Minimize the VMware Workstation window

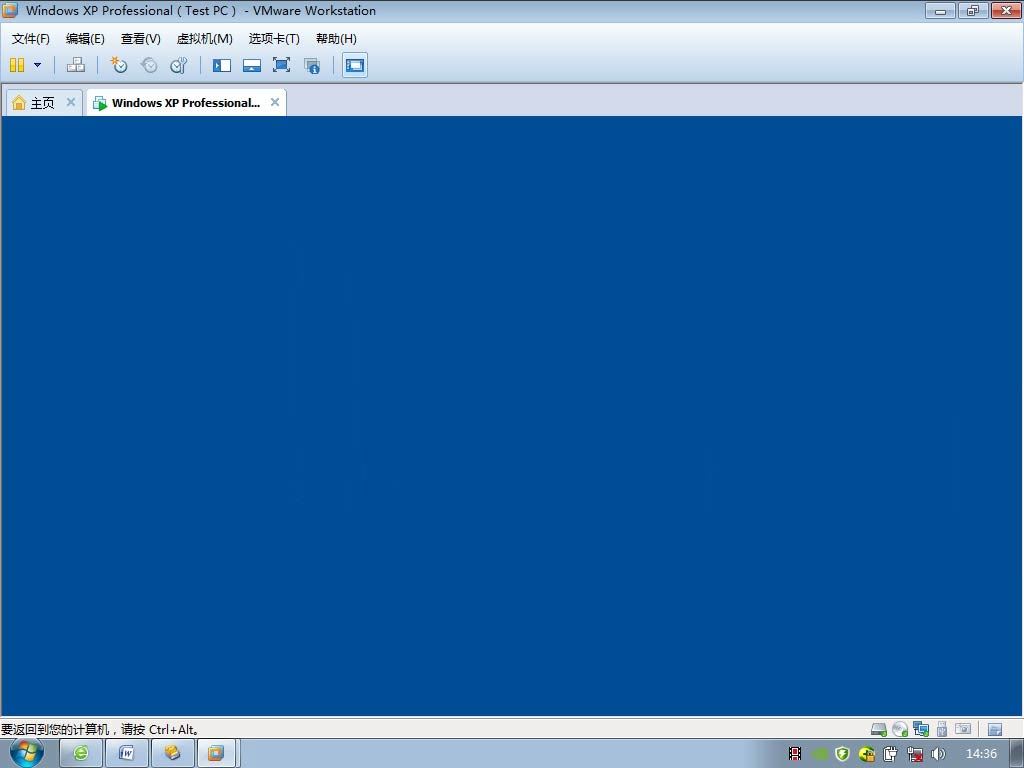[x=940, y=10]
